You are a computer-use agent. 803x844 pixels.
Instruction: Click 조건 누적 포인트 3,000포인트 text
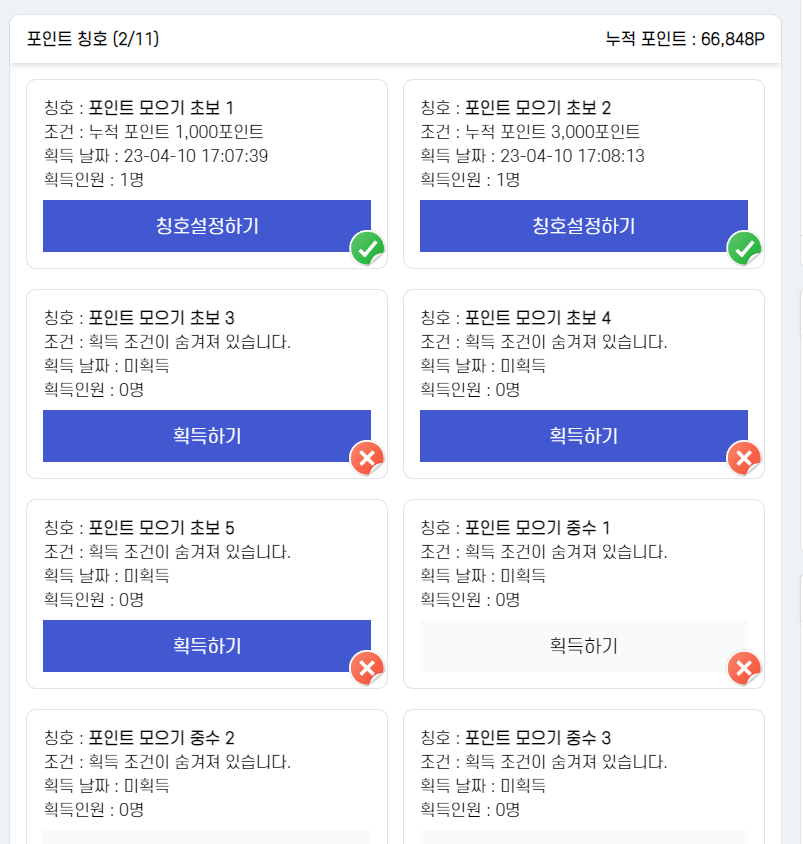click(x=530, y=132)
